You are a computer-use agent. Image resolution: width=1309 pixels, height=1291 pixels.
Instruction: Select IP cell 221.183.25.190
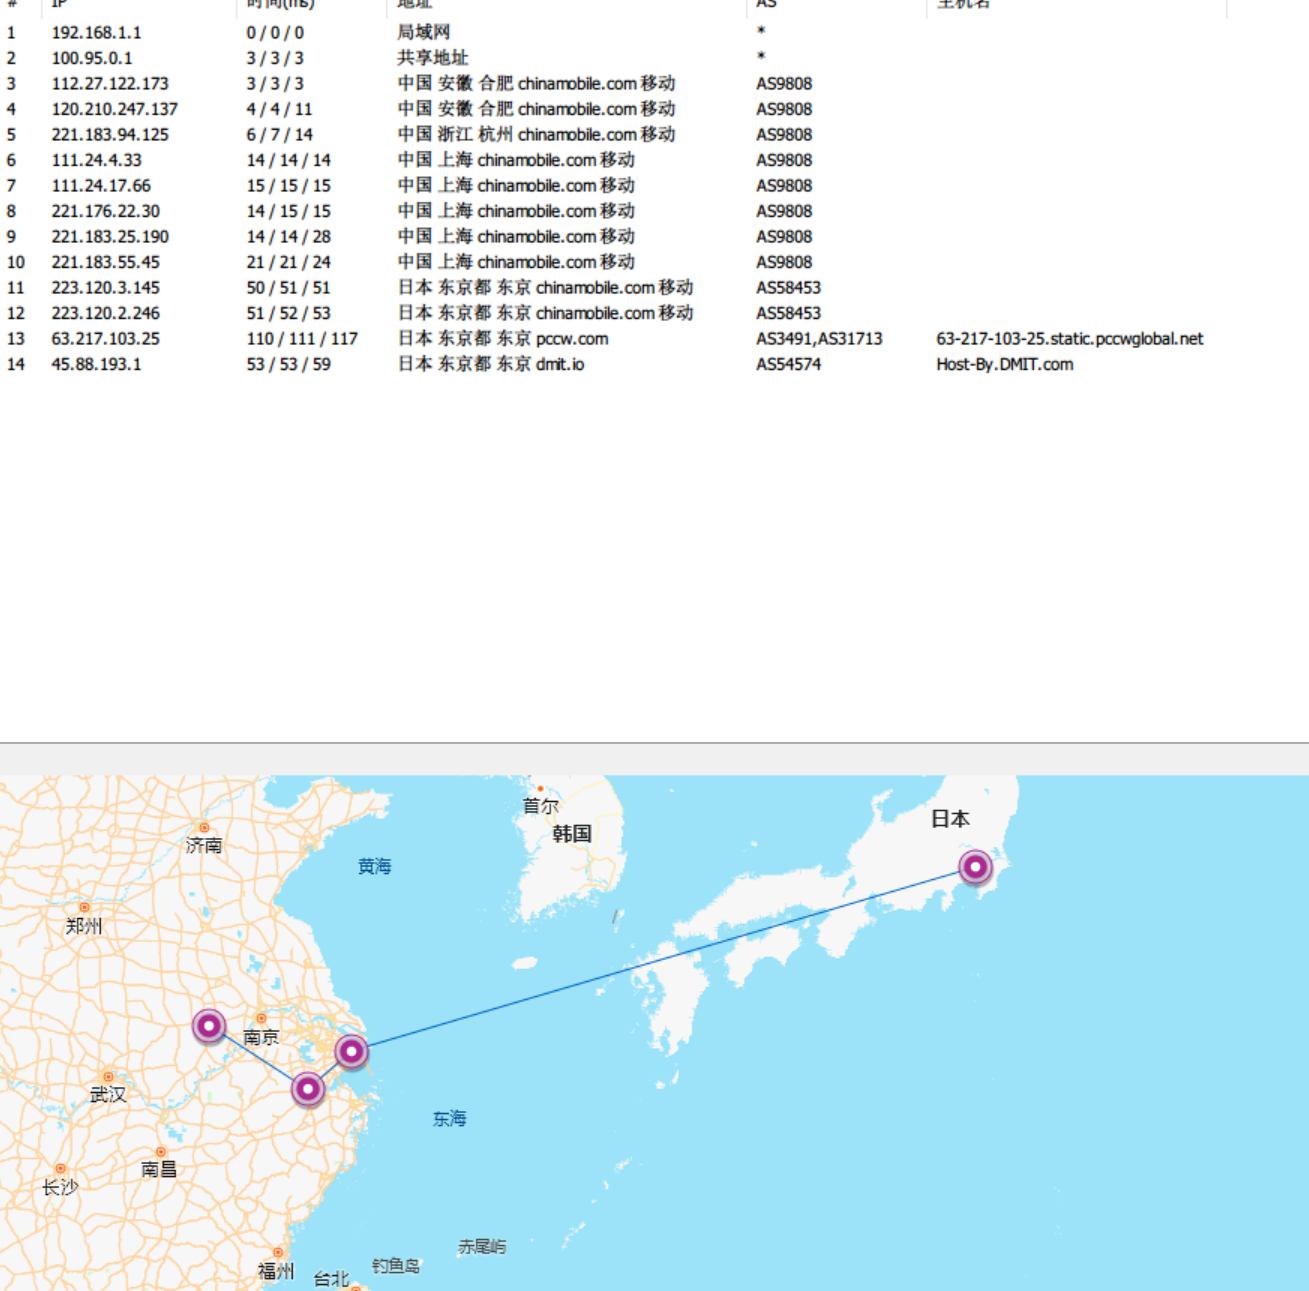point(110,237)
